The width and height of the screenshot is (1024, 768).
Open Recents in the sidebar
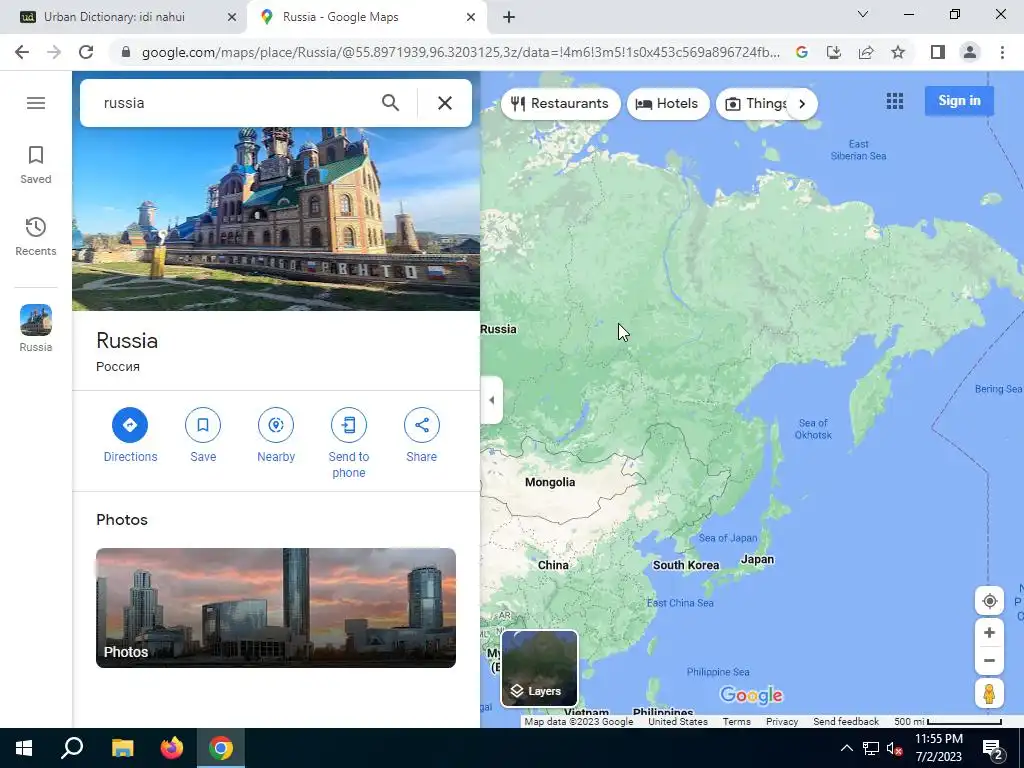(36, 236)
